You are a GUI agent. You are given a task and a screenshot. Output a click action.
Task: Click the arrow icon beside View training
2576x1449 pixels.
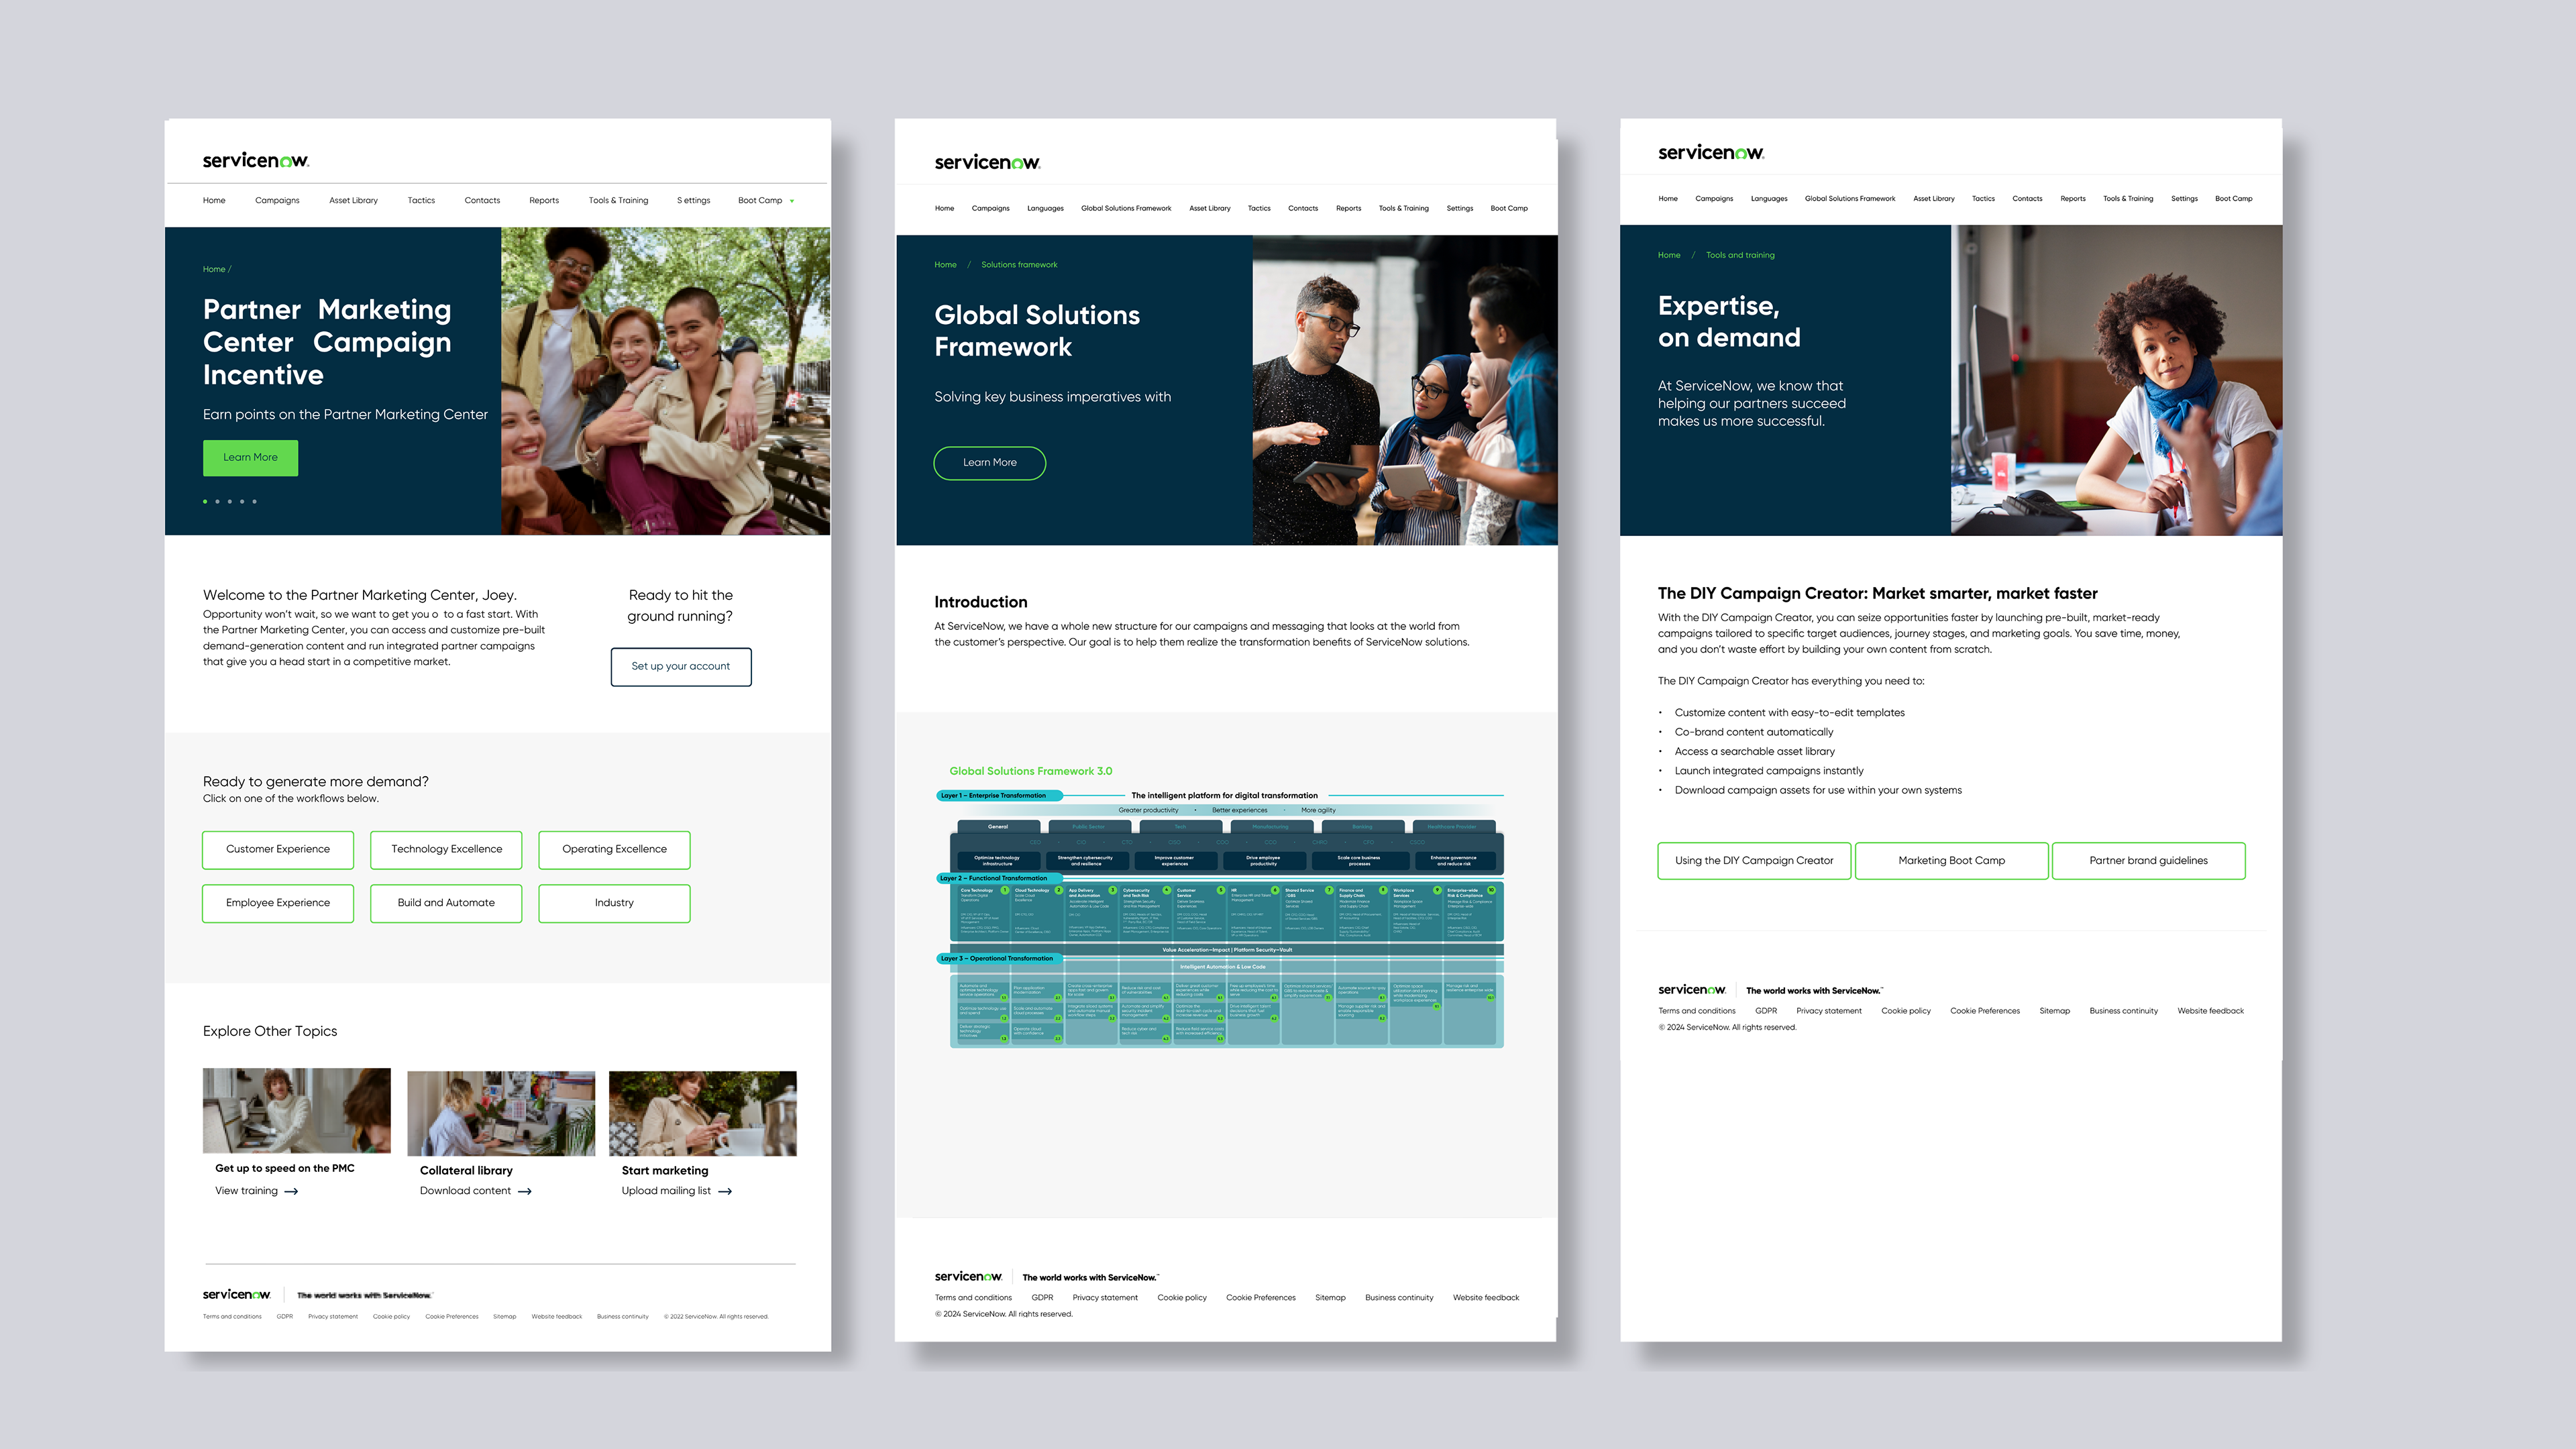tap(291, 1191)
